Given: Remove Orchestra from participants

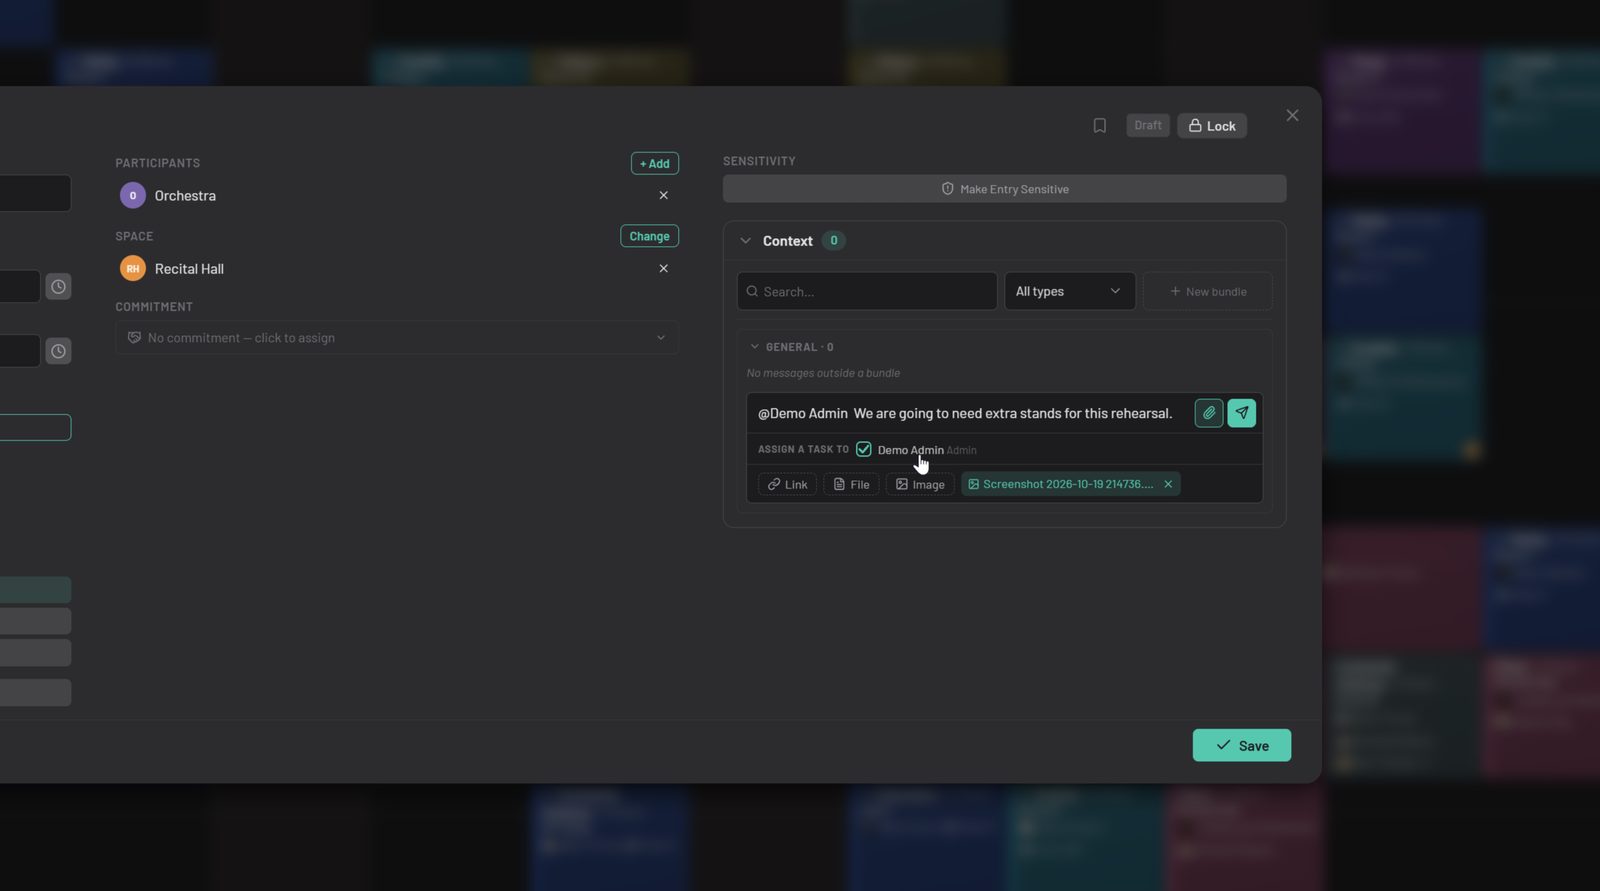Looking at the screenshot, I should [x=663, y=195].
